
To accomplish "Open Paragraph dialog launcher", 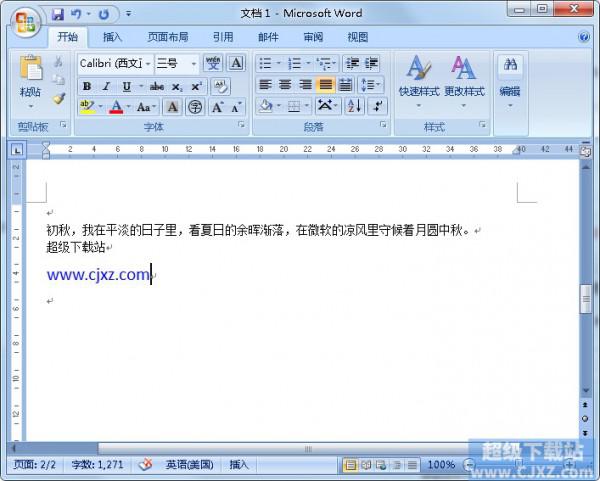I will (x=383, y=125).
